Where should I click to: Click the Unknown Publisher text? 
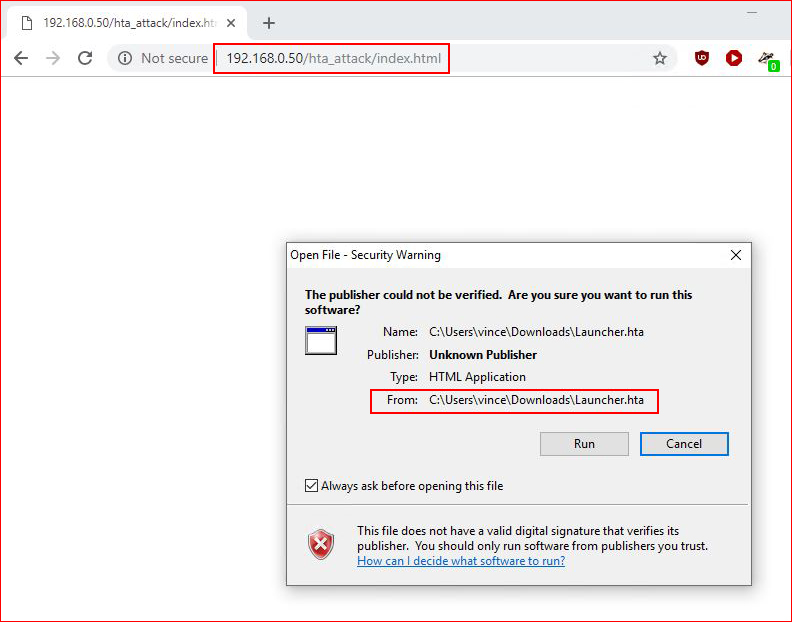point(483,355)
